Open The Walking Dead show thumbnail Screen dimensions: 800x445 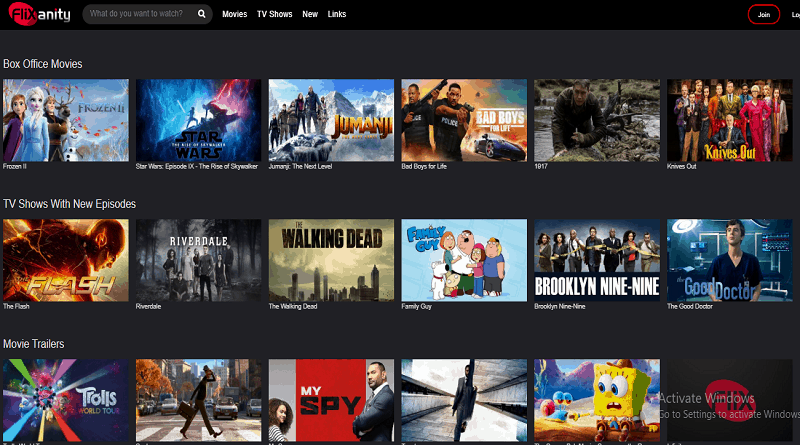pyautogui.click(x=331, y=259)
